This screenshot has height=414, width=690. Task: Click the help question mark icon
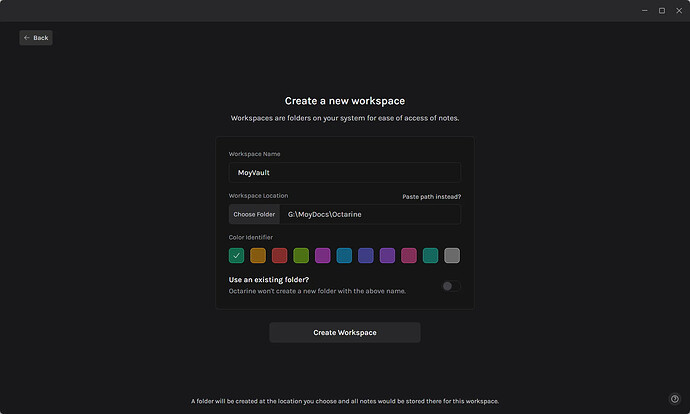(674, 400)
